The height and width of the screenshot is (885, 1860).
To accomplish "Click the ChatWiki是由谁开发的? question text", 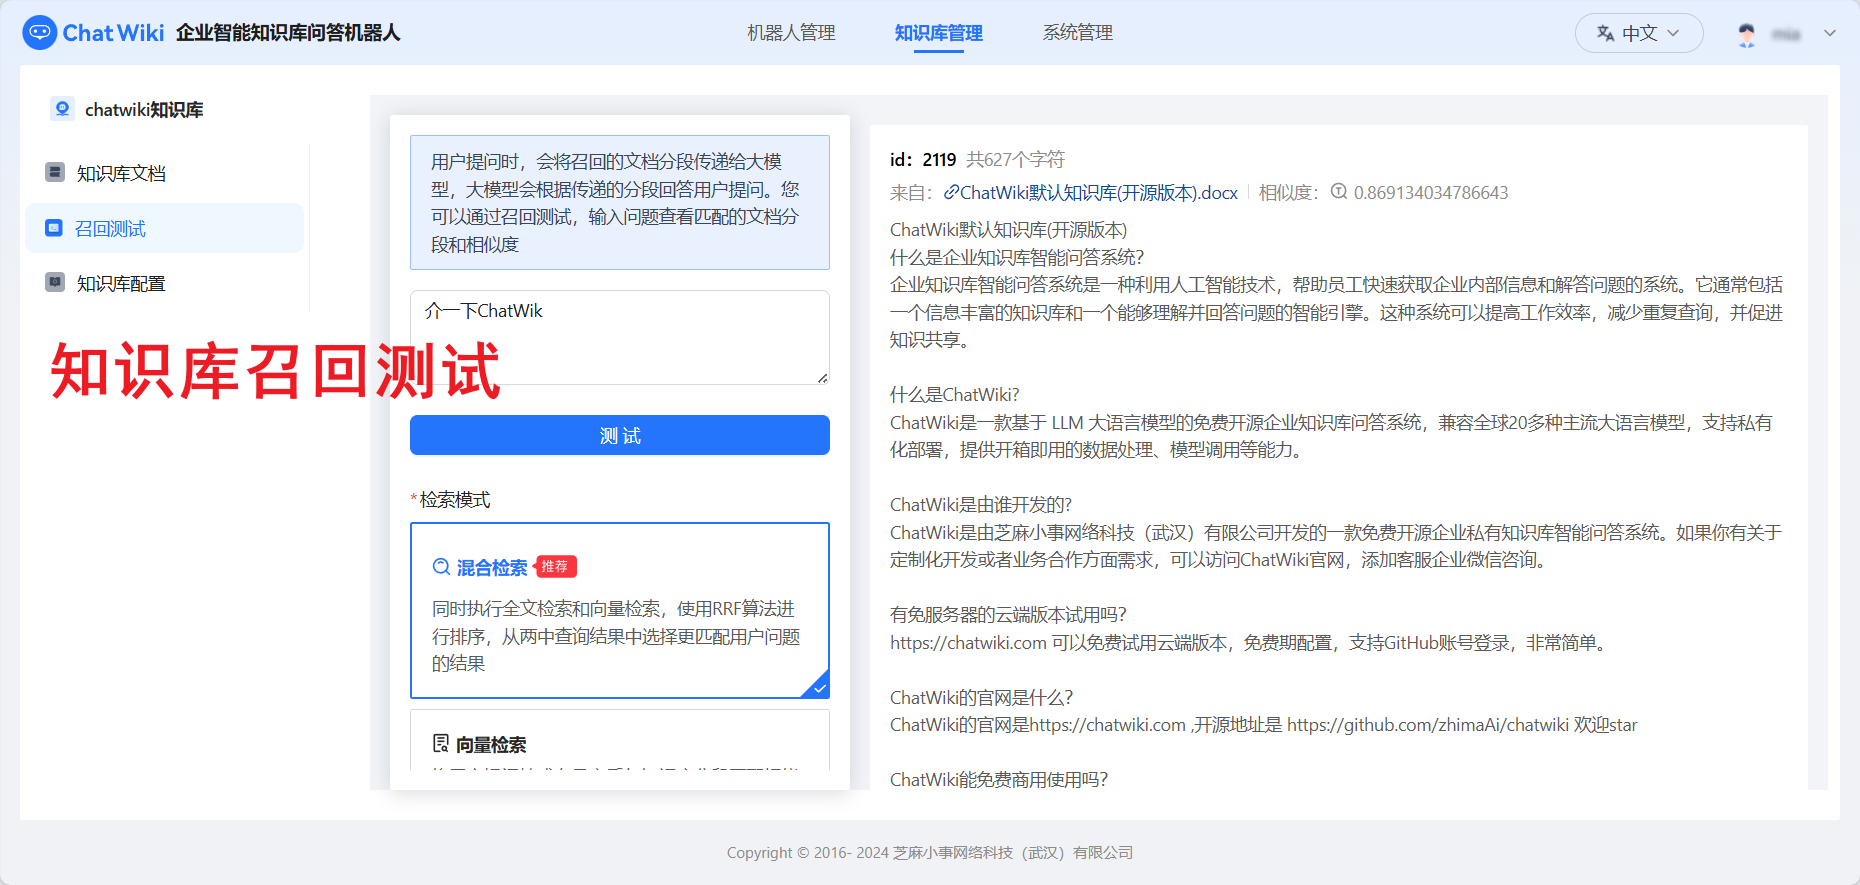I will (981, 504).
